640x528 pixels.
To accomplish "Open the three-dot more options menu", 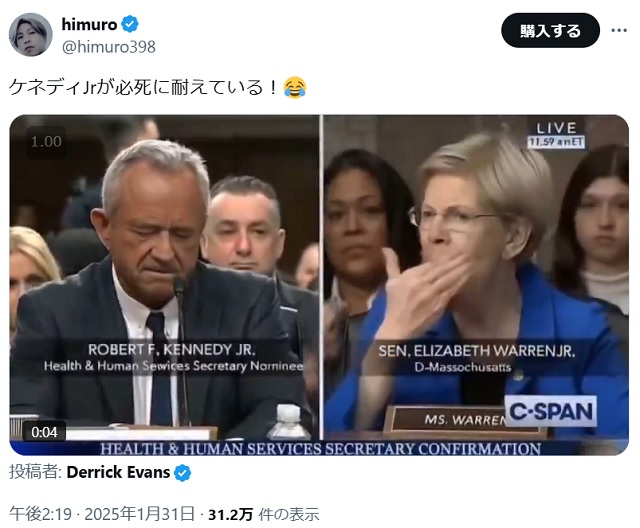I will [619, 30].
